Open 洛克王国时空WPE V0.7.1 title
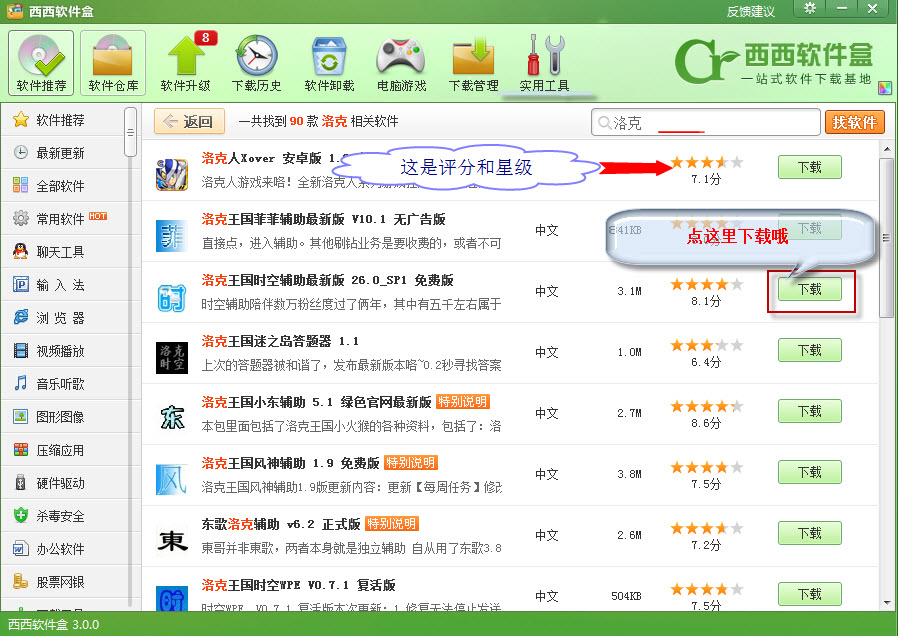The height and width of the screenshot is (636, 898). click(x=298, y=586)
